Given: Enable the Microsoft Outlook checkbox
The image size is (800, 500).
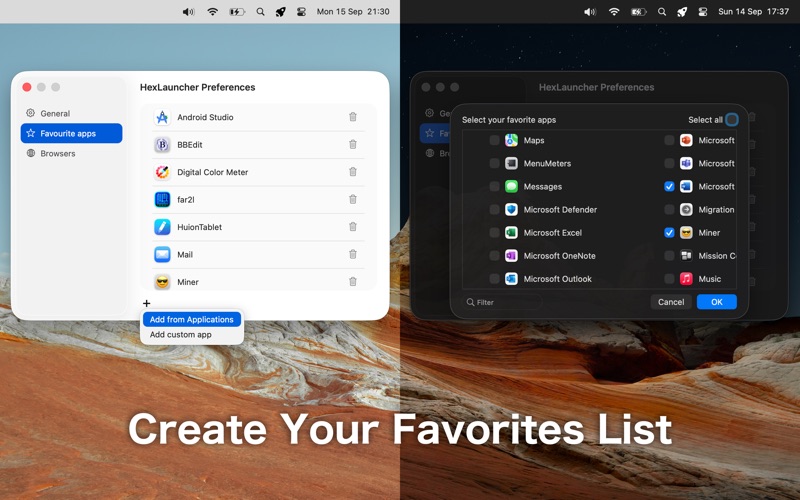Looking at the screenshot, I should pos(494,279).
